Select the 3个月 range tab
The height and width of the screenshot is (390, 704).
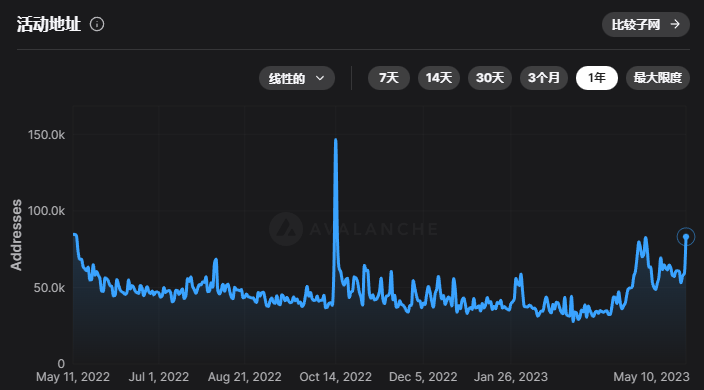click(544, 78)
